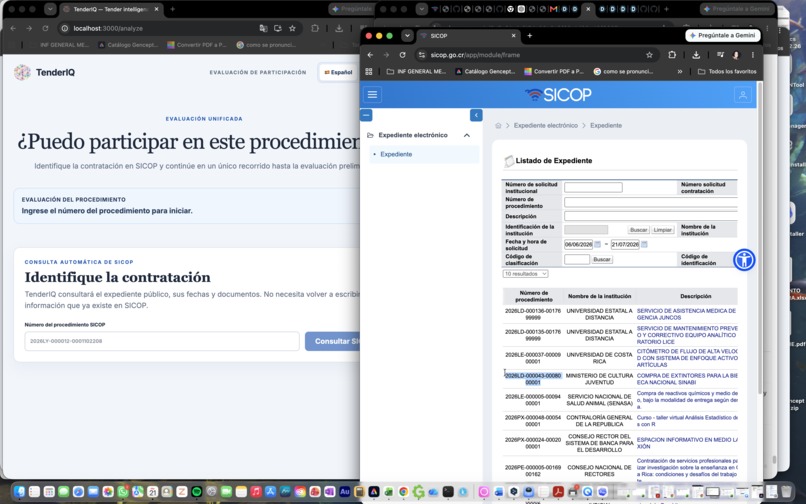Click 'Expediente electrónico' in the breadcrumb
The height and width of the screenshot is (504, 806).
coord(545,125)
